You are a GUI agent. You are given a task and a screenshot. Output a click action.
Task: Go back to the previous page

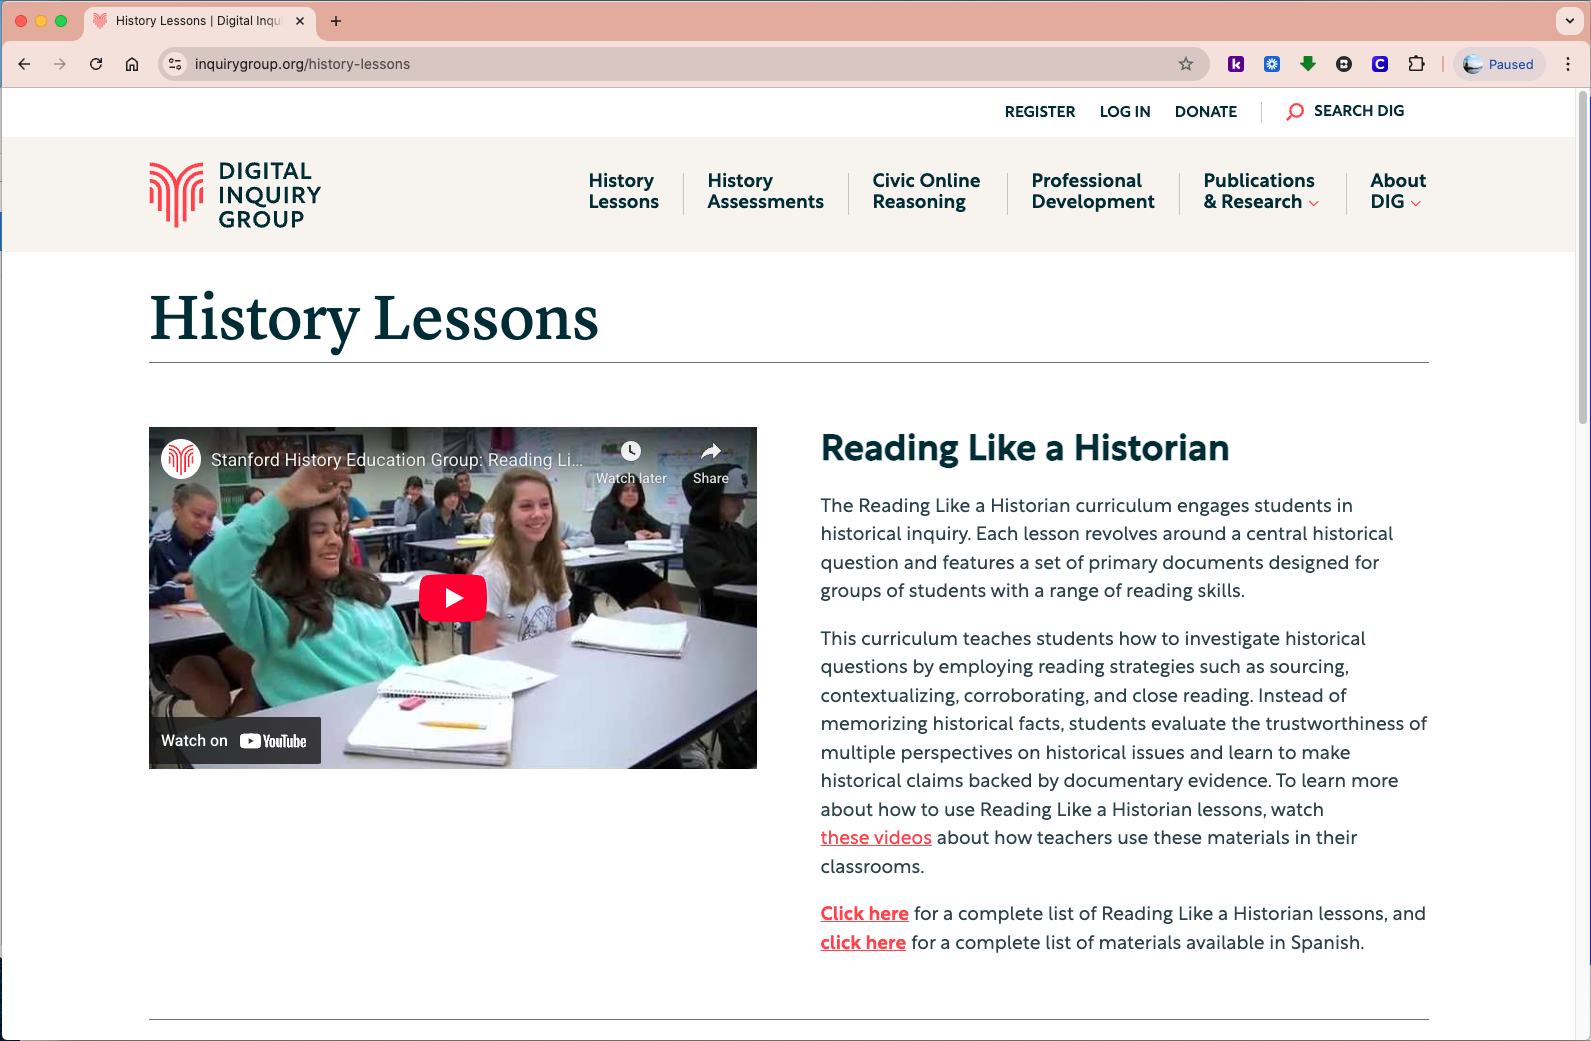24,64
